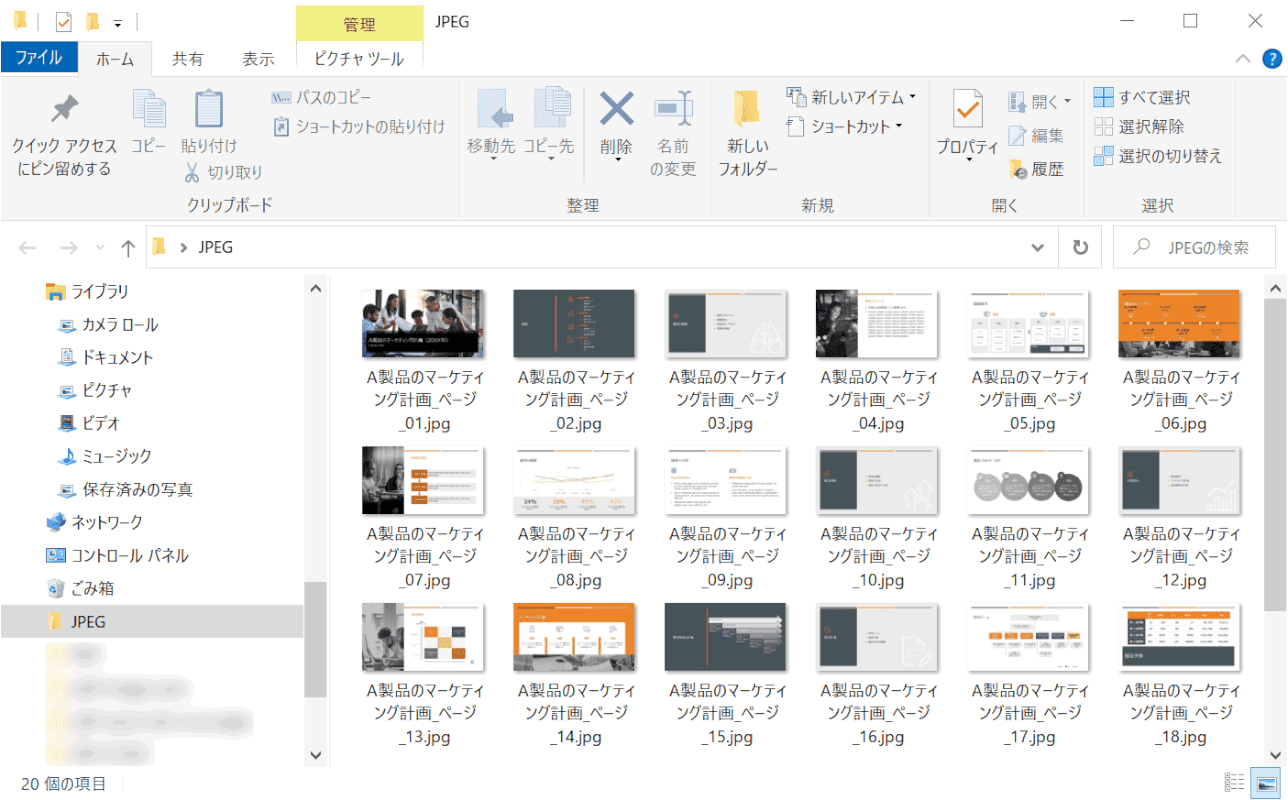Screen dimensions: 1288x800
Task: Open New item (新しいアイテム) dropdown
Action: (852, 97)
